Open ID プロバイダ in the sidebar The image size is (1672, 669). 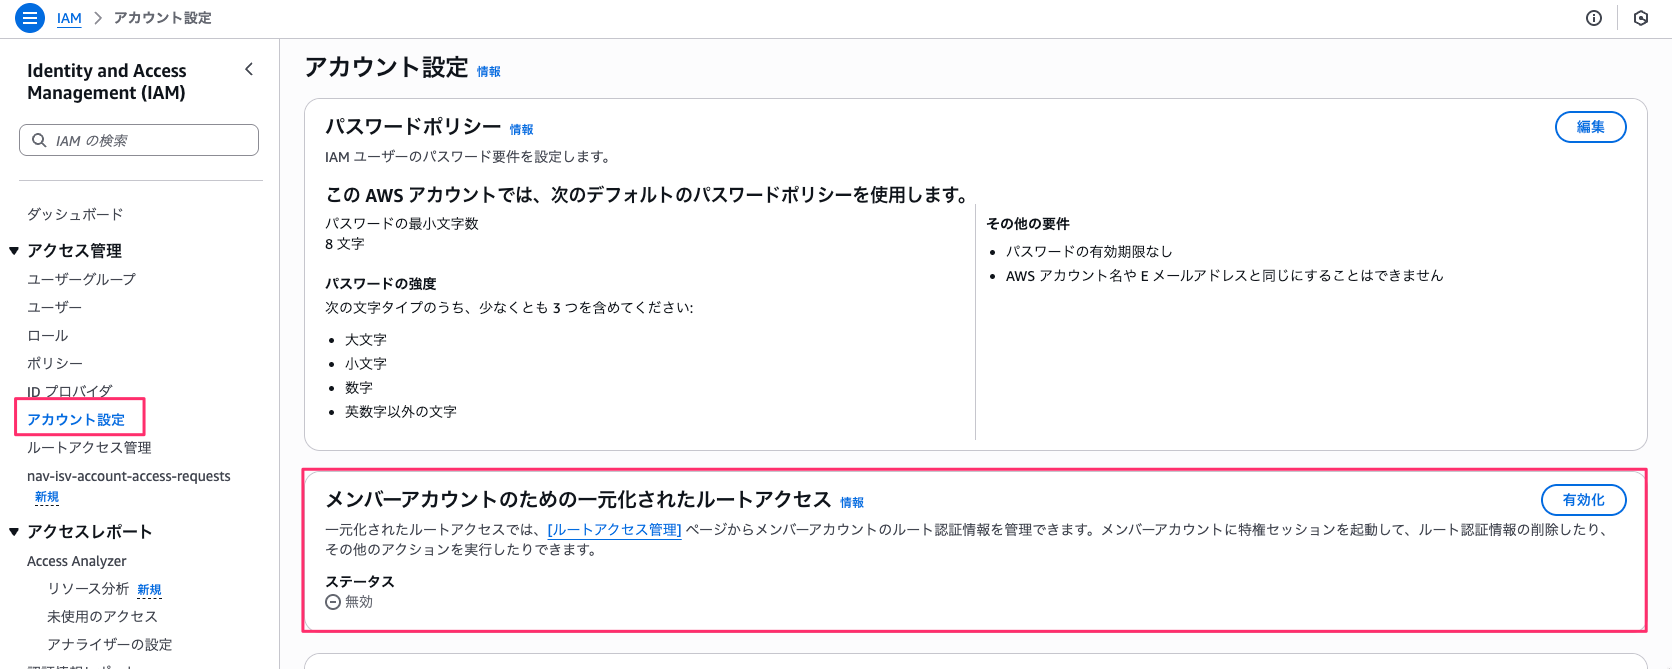click(69, 391)
